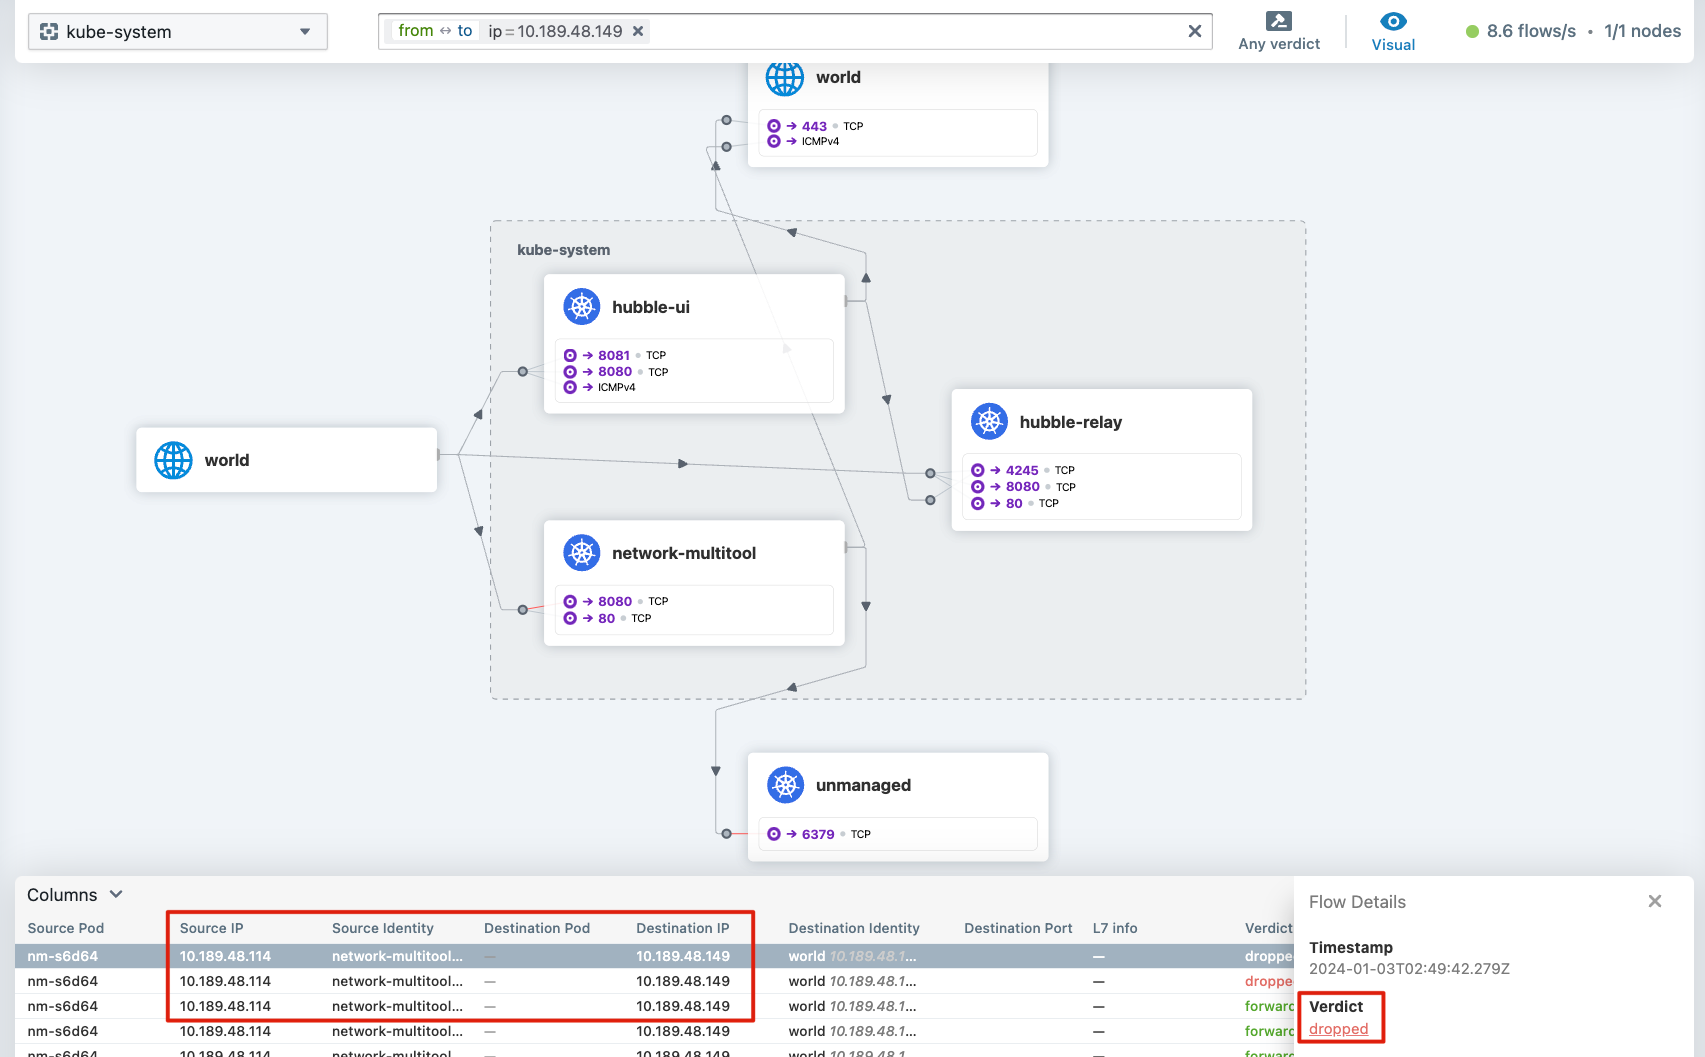Image resolution: width=1705 pixels, height=1057 pixels.
Task: Remove the ip=10.189.48.149 filter tag
Action: (x=638, y=31)
